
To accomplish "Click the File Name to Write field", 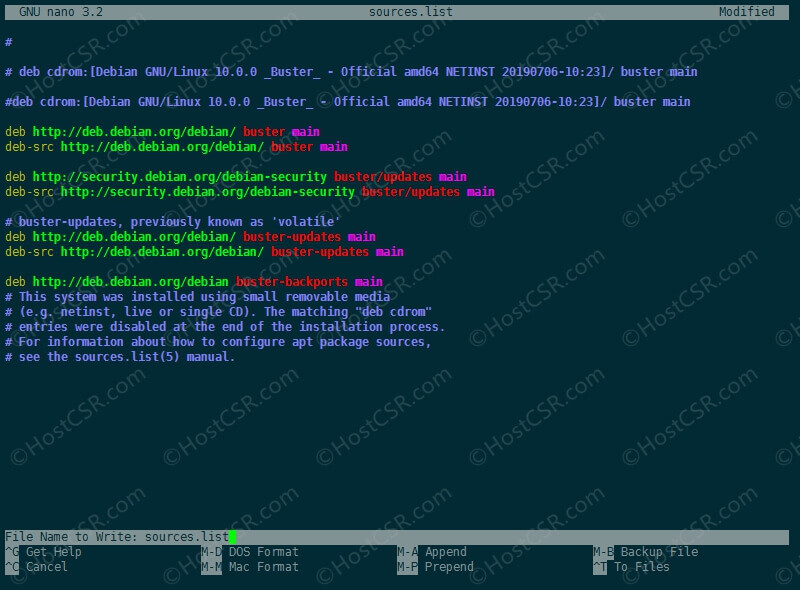I will [x=397, y=537].
